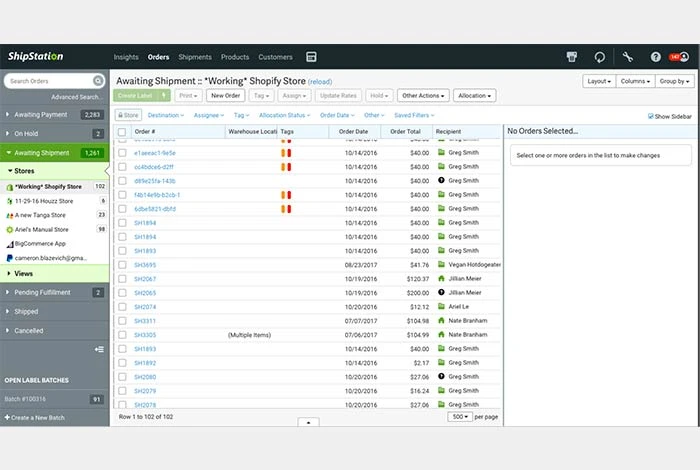700x470 pixels.
Task: Open the Destination filter dropdown
Action: click(x=166, y=115)
